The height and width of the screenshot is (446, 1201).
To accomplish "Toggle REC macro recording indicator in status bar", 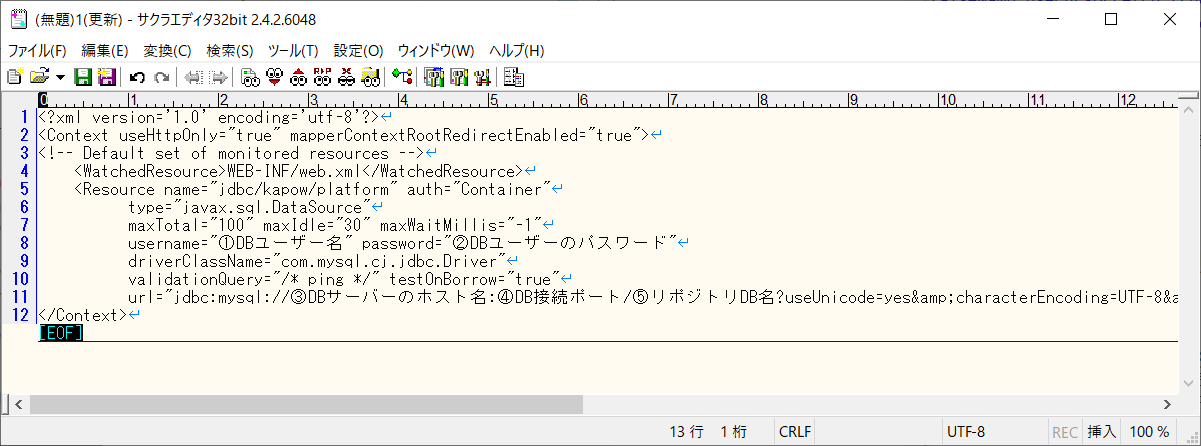I will coord(1065,432).
